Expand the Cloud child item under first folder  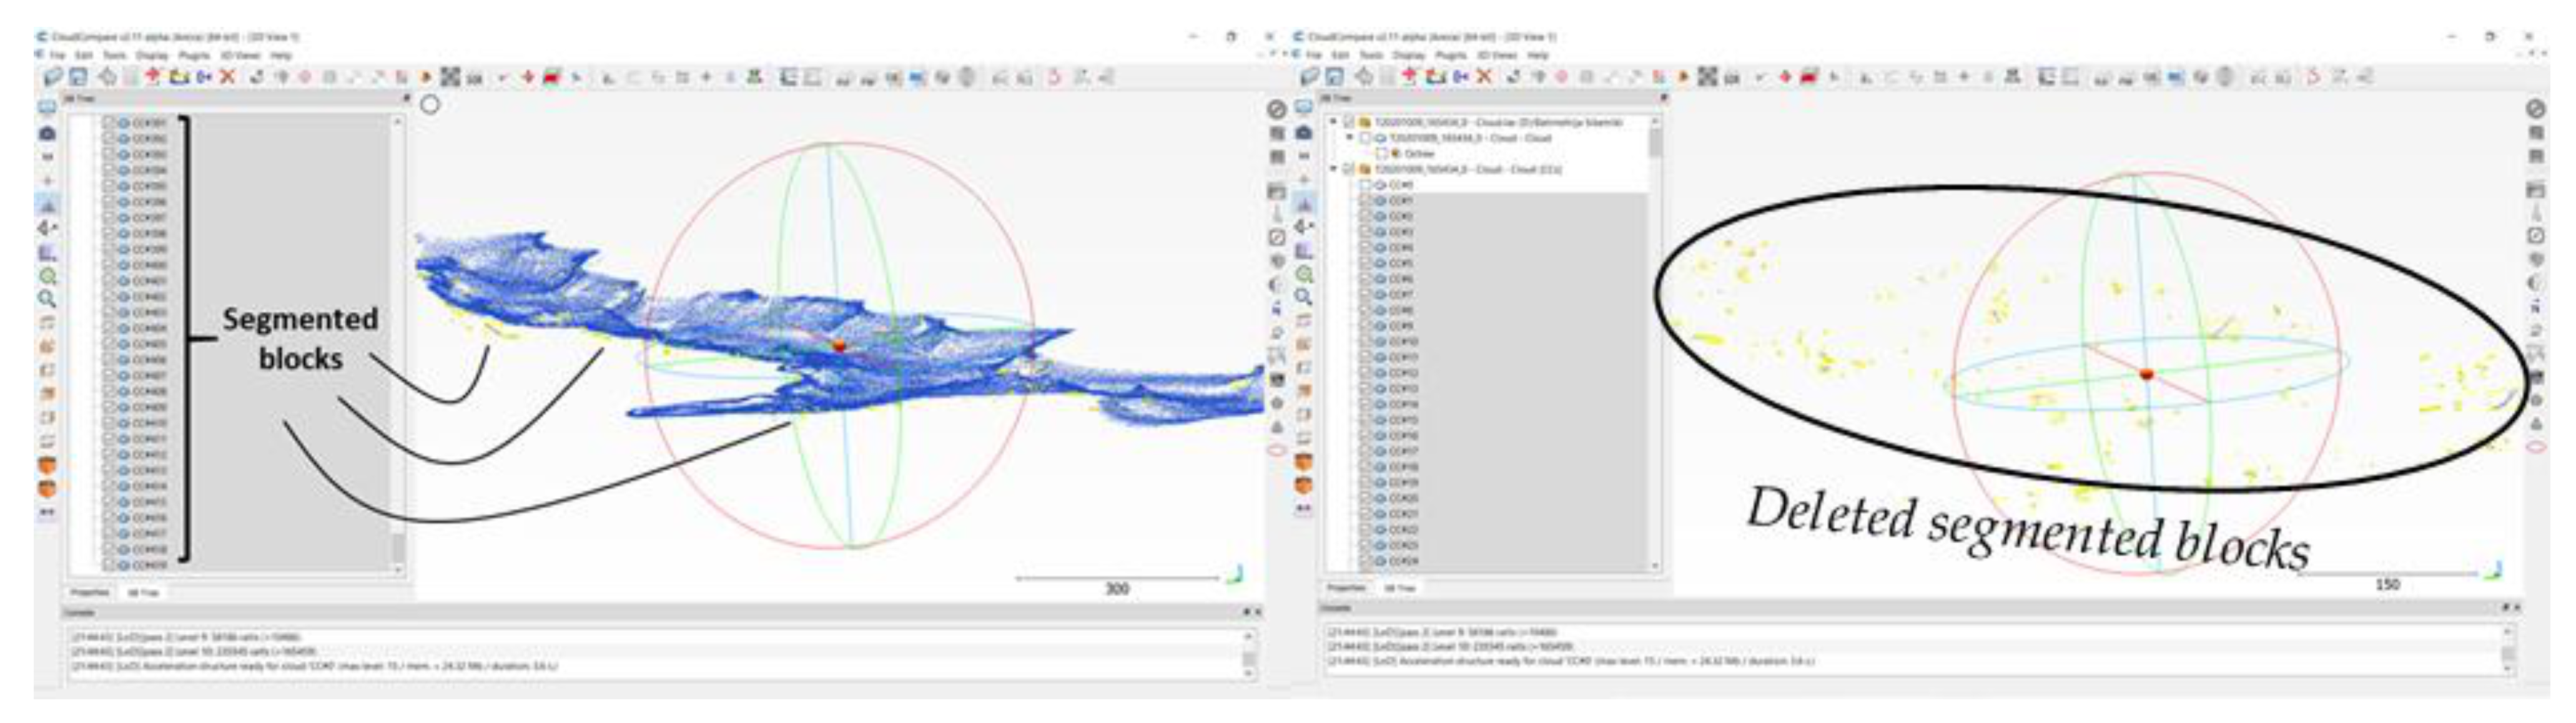[x=1349, y=138]
